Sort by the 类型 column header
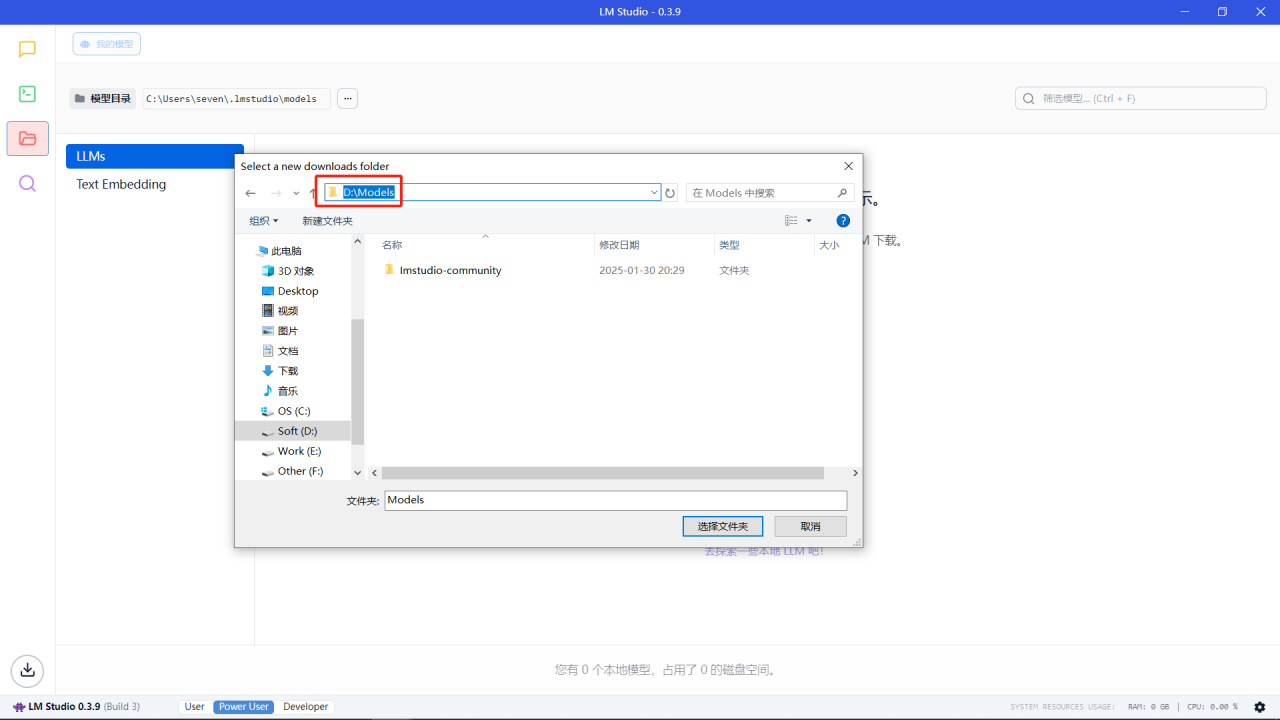The height and width of the screenshot is (720, 1280). [x=729, y=245]
